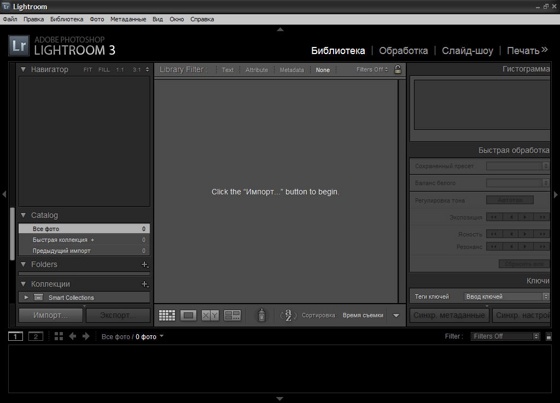
Task: Create a collection with the Коллекции plus icon
Action: (145, 284)
